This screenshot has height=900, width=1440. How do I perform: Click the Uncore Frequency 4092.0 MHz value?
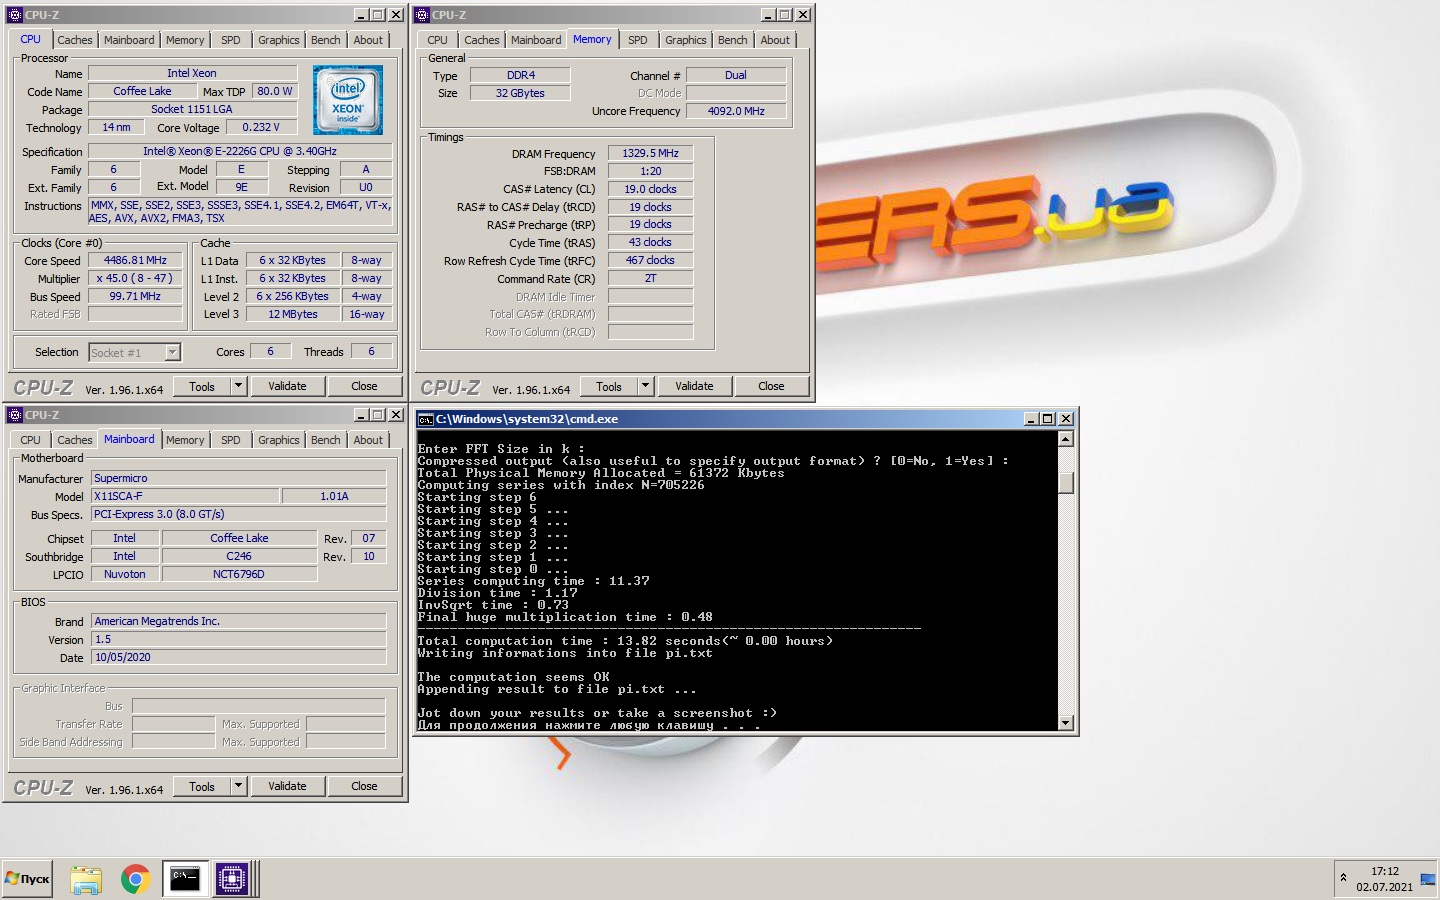[736, 111]
